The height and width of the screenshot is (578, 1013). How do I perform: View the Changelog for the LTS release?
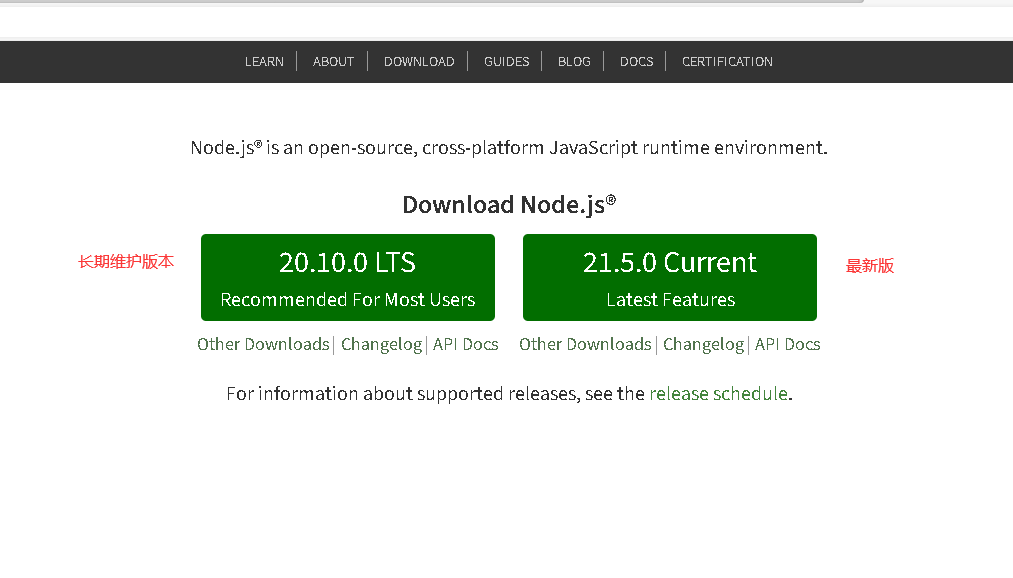coord(381,344)
